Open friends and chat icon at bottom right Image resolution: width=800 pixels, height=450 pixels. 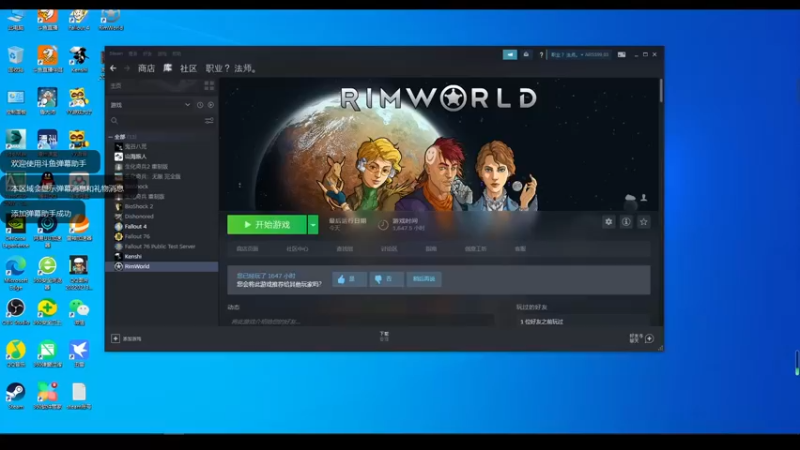[649, 338]
